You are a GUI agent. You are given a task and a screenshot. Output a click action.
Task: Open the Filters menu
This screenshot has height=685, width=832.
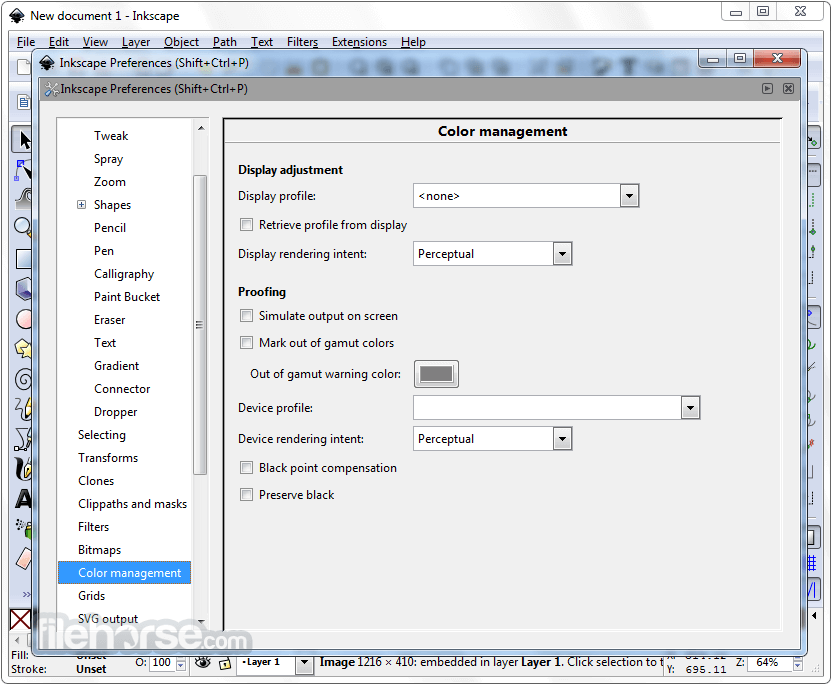(302, 42)
